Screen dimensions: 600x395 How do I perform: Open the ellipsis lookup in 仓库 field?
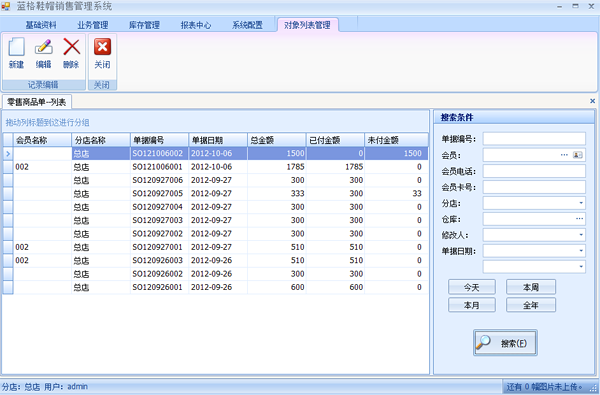click(x=579, y=219)
